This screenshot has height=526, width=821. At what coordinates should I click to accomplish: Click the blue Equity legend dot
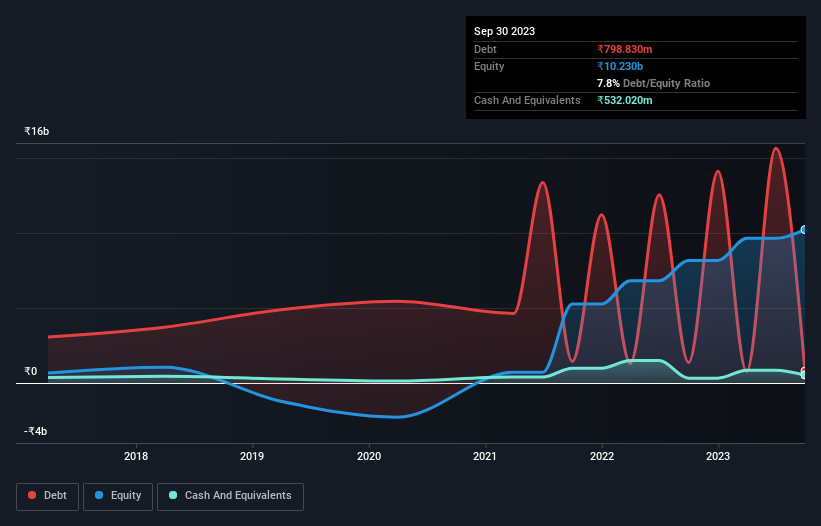[x=99, y=495]
